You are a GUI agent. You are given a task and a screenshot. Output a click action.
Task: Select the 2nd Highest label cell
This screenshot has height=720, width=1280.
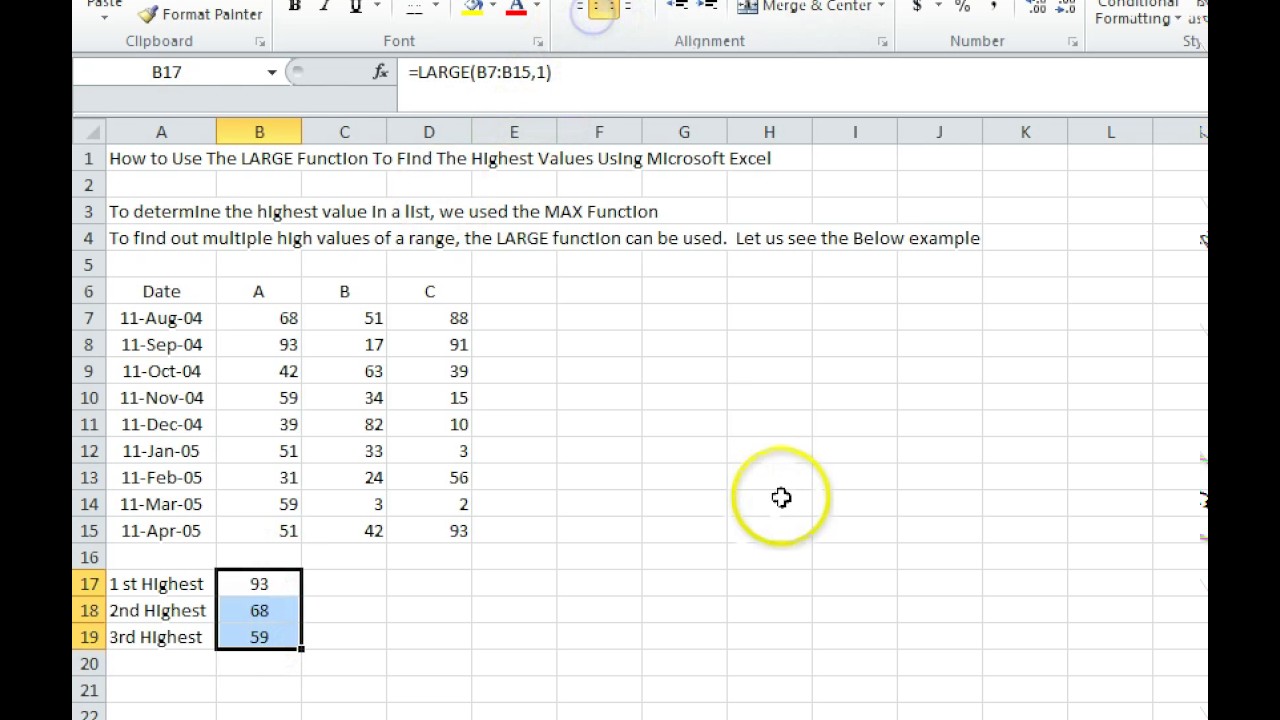pos(161,611)
